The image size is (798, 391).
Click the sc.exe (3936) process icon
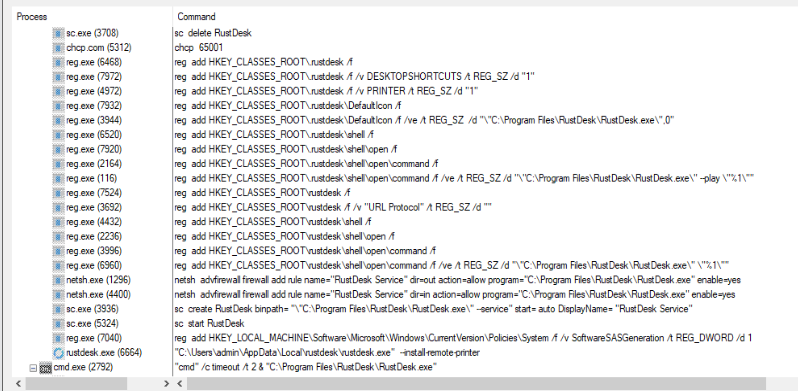pyautogui.click(x=59, y=309)
